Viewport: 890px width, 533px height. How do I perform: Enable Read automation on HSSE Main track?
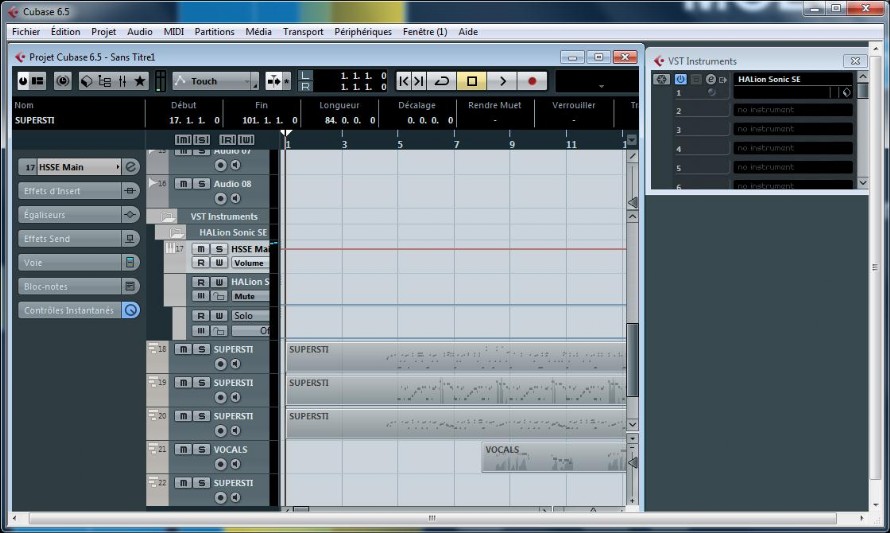pos(201,263)
